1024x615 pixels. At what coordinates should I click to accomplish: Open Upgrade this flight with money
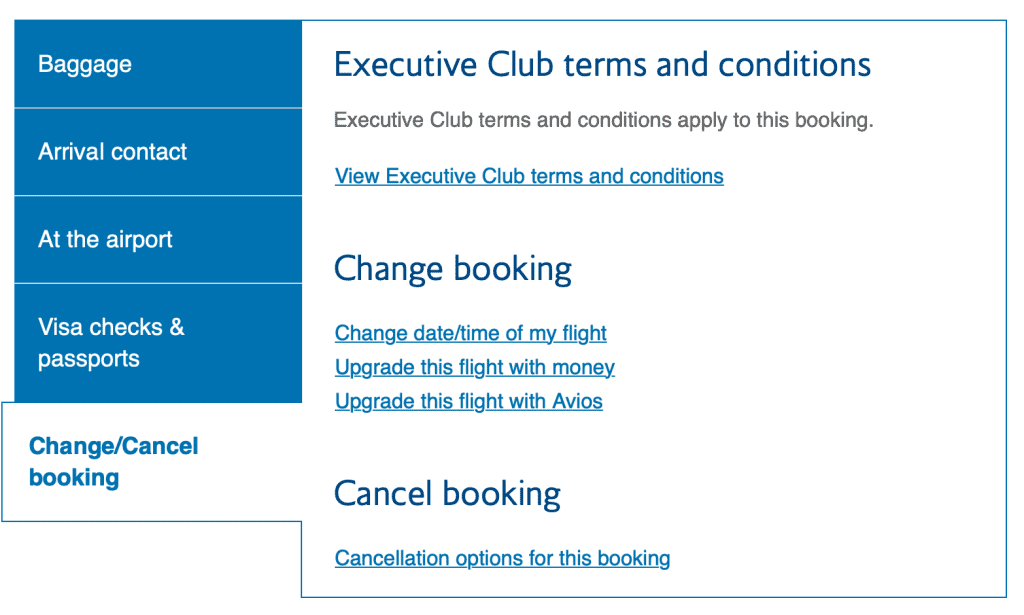click(x=475, y=368)
